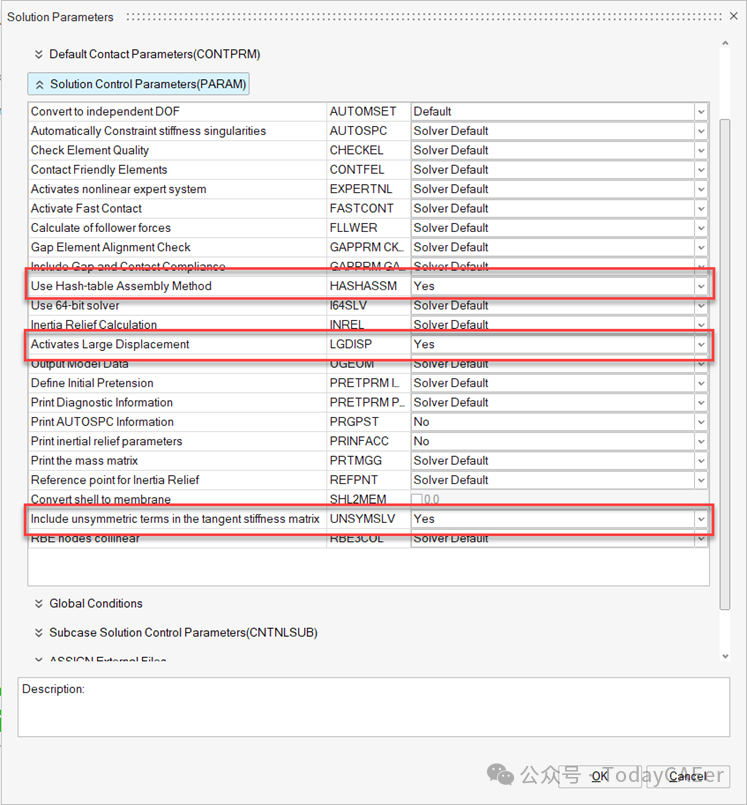
Task: Open UNSYMSLV Yes dropdown
Action: 701,519
